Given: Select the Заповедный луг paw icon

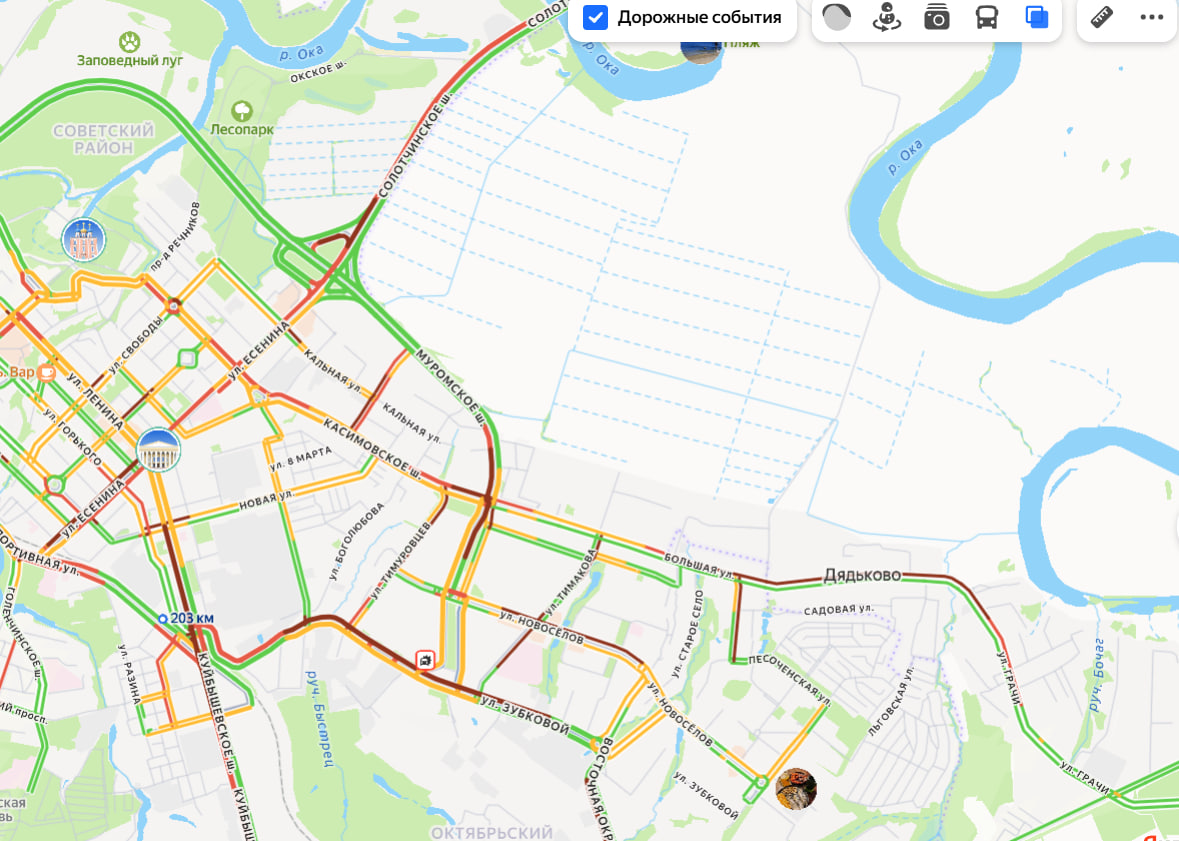Looking at the screenshot, I should point(129,41).
